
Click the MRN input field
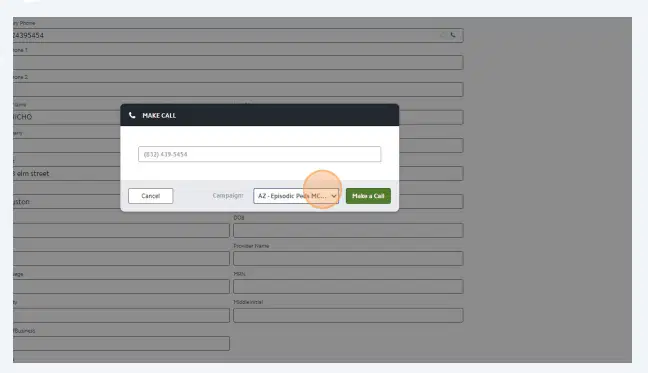[348, 287]
